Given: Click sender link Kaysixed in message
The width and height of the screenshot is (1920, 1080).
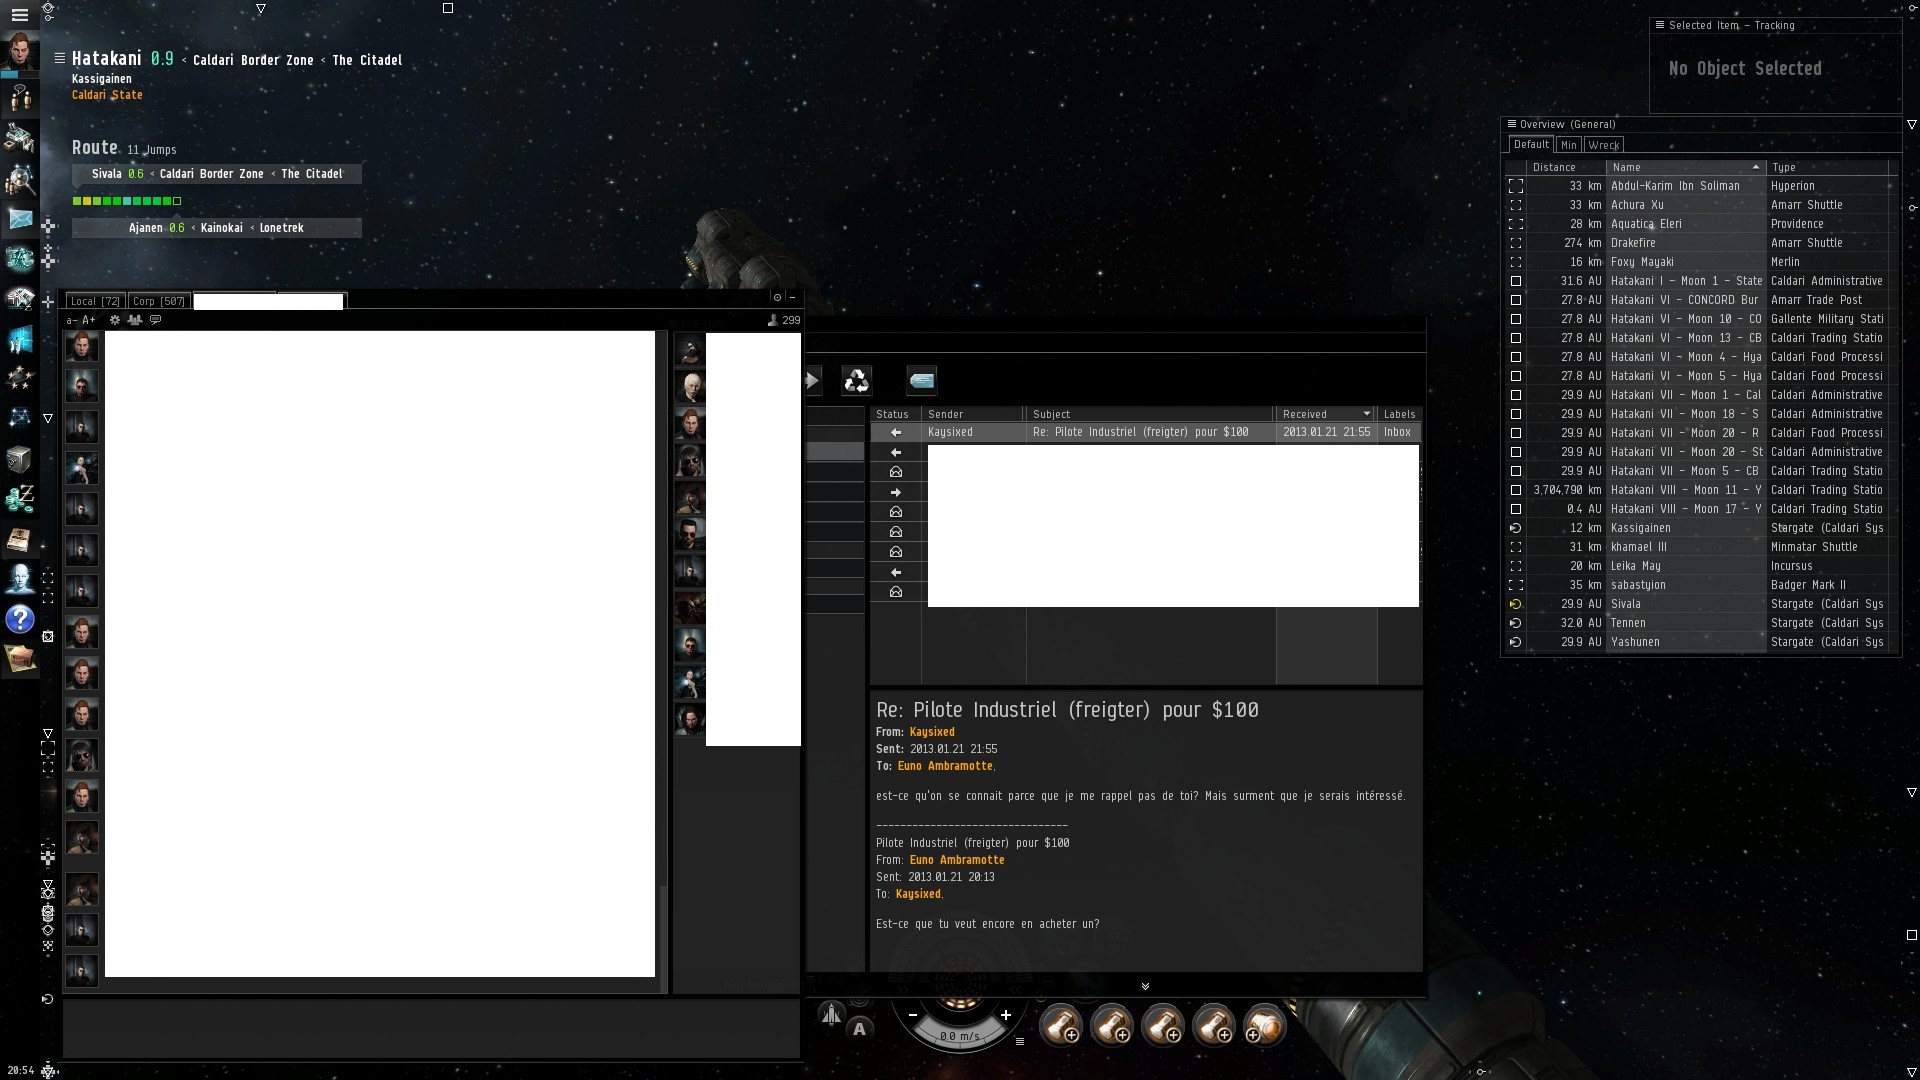Looking at the screenshot, I should (x=931, y=732).
